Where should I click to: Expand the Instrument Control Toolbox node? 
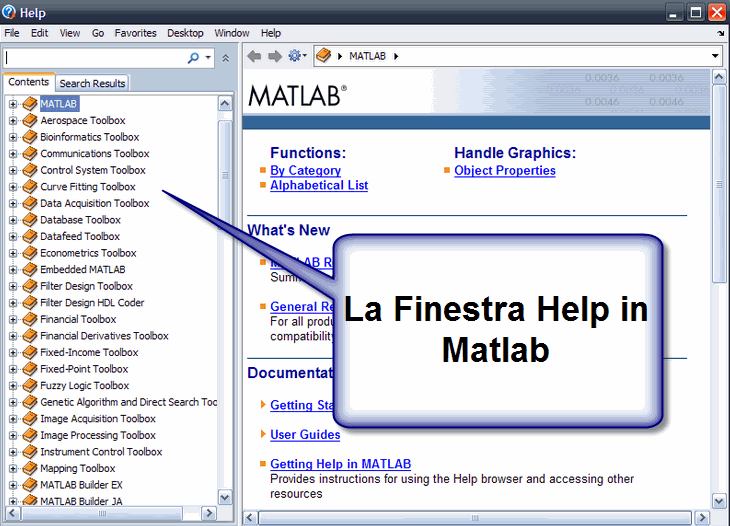tap(13, 452)
